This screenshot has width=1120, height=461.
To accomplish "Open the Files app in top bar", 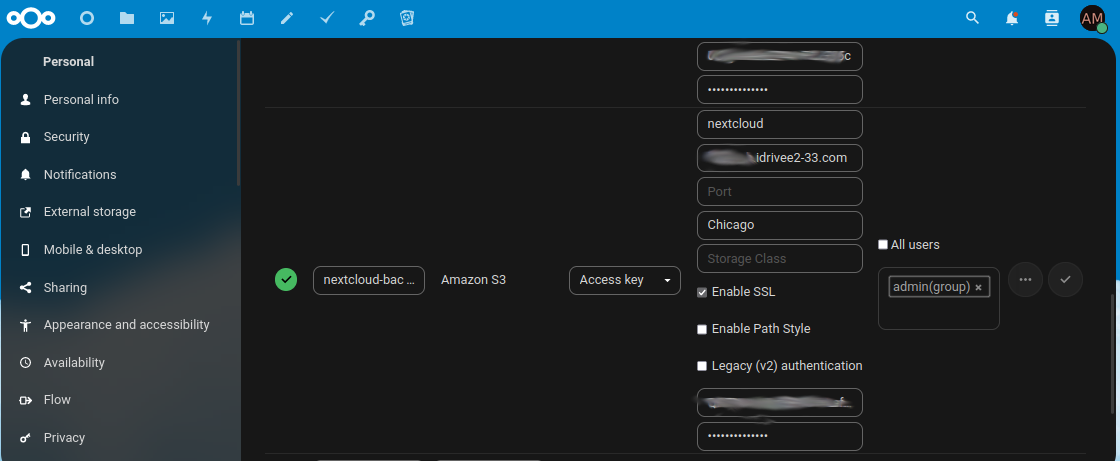I will pos(126,18).
